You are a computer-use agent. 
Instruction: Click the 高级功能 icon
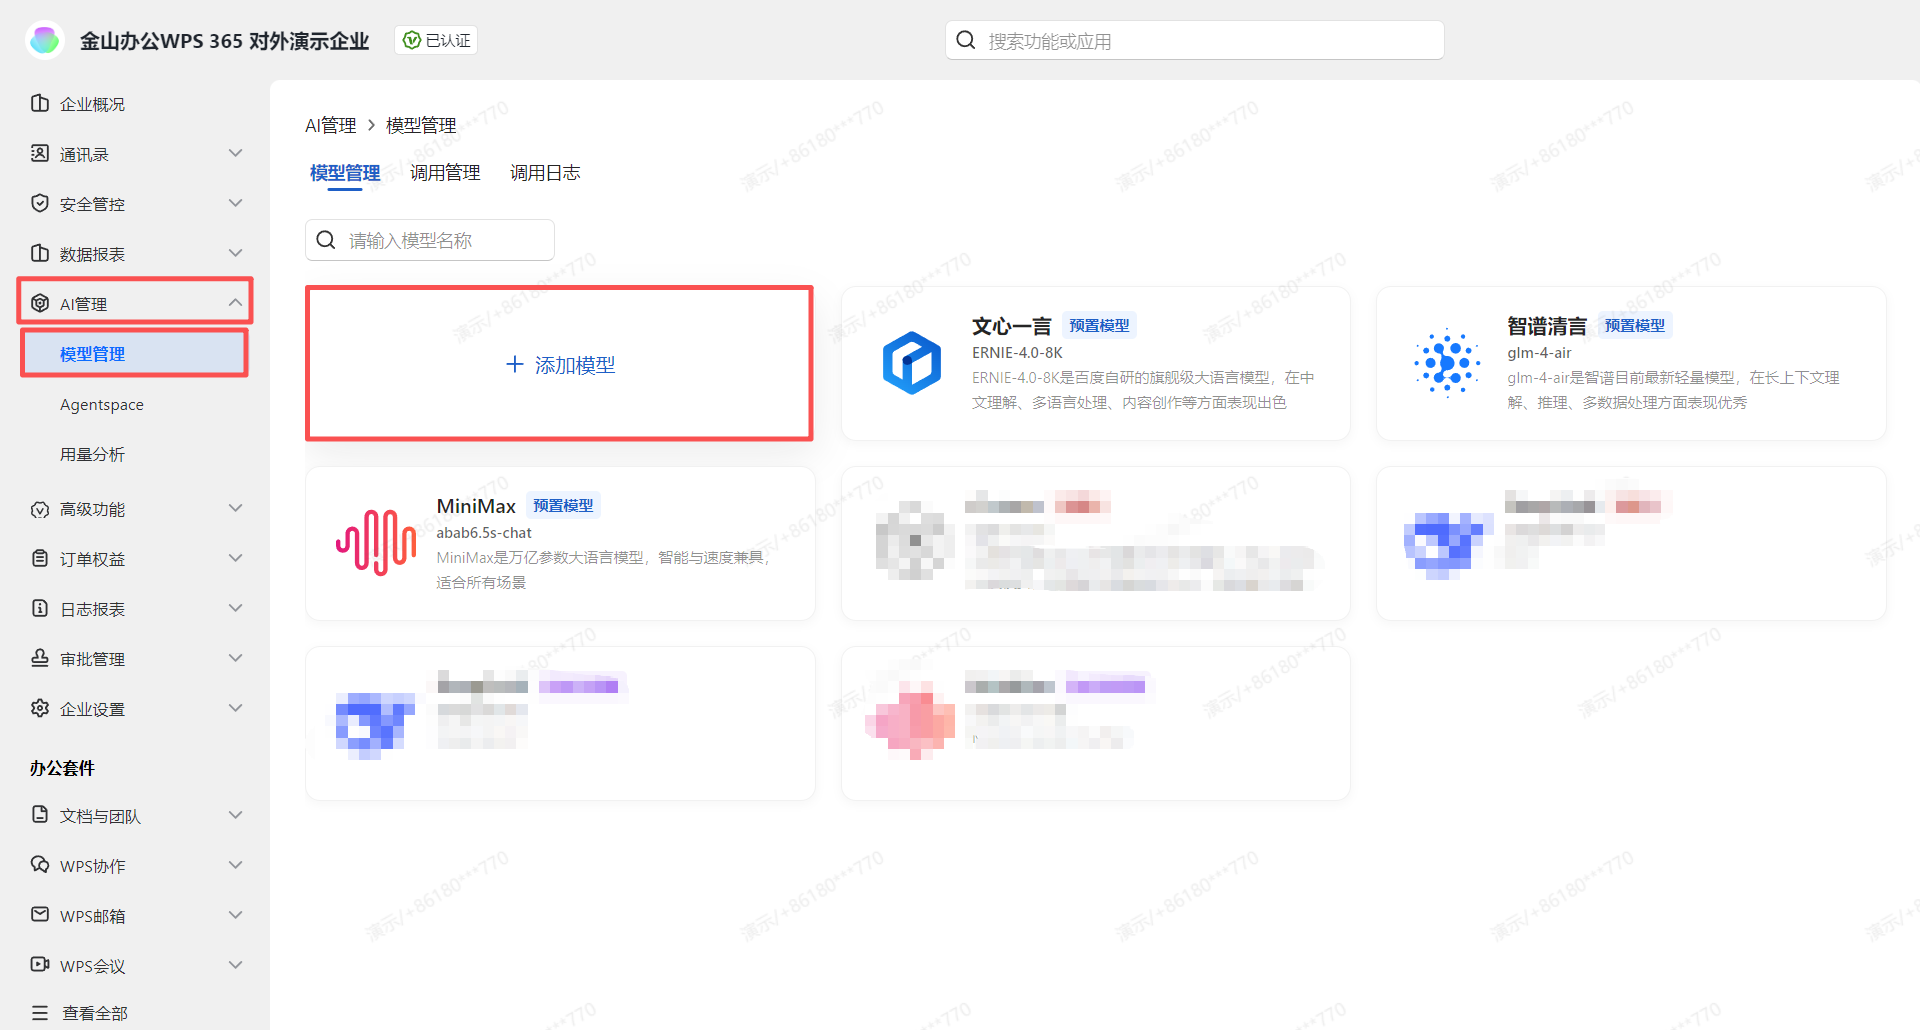(40, 509)
